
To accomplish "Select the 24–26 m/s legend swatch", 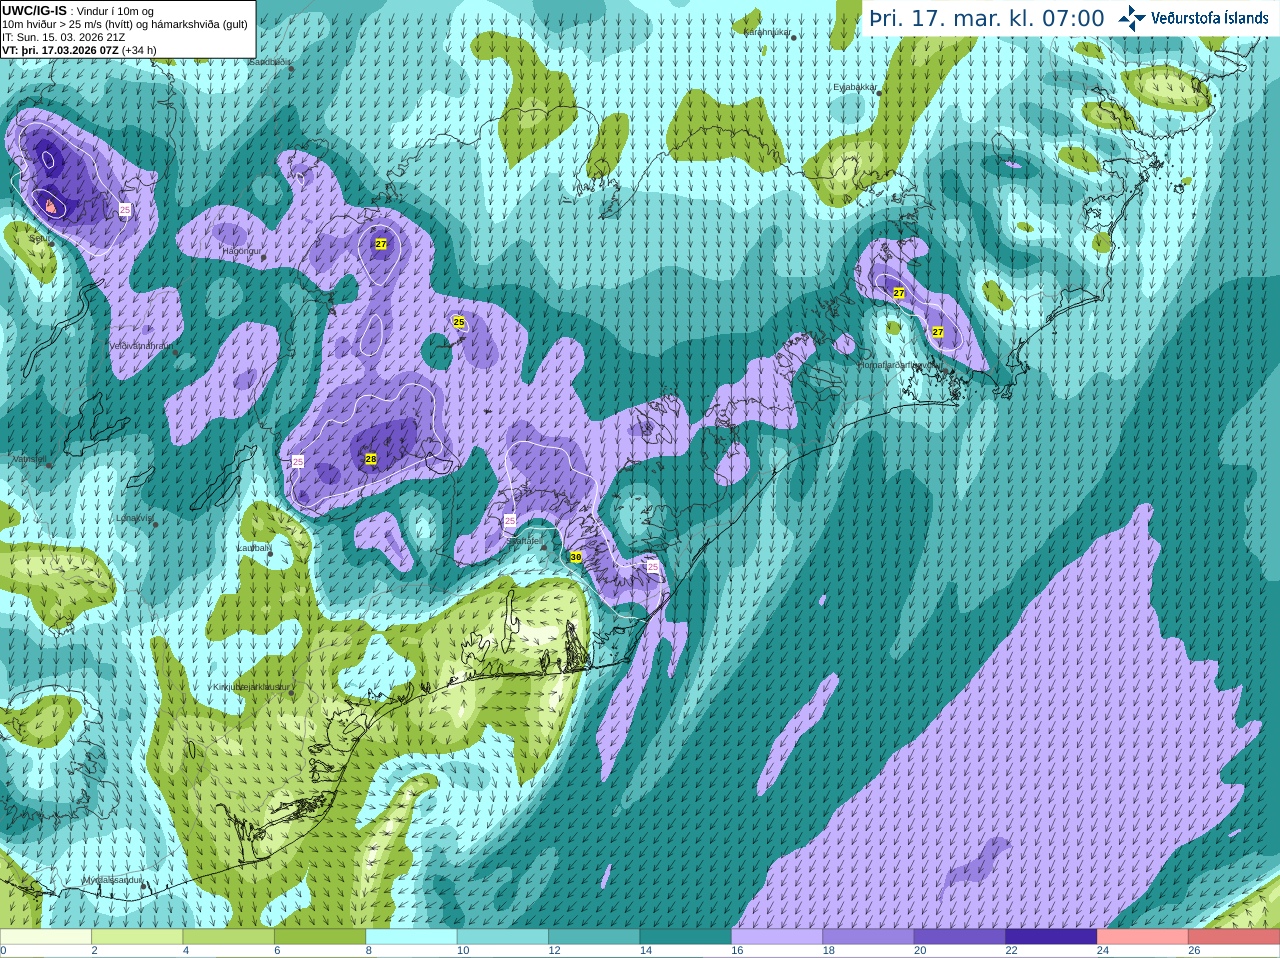I will pyautogui.click(x=1143, y=937).
